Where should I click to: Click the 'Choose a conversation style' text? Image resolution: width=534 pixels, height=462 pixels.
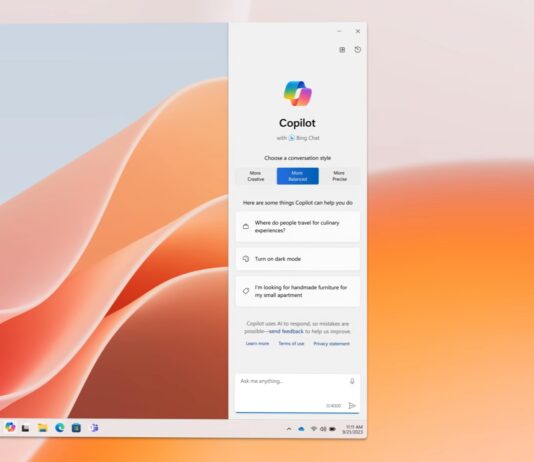(298, 158)
